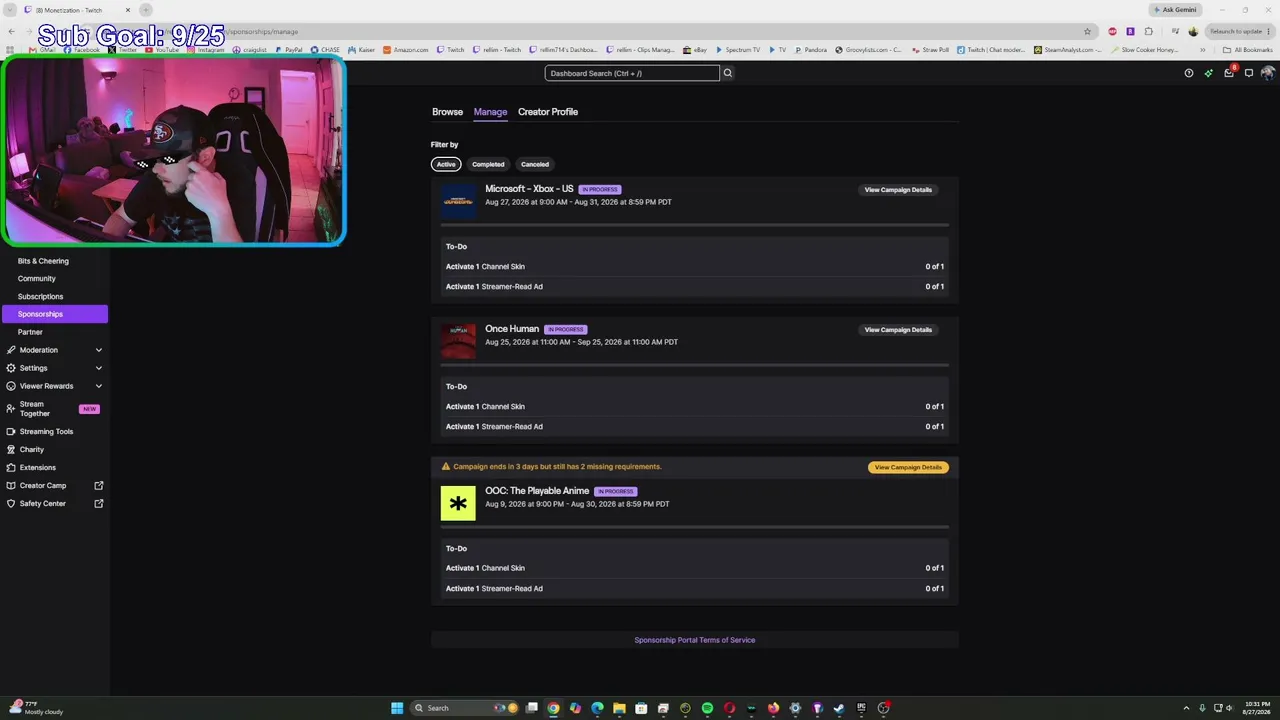View Campaign Details for Microsoft Xbox
Viewport: 1280px width, 720px height.
[x=898, y=190]
